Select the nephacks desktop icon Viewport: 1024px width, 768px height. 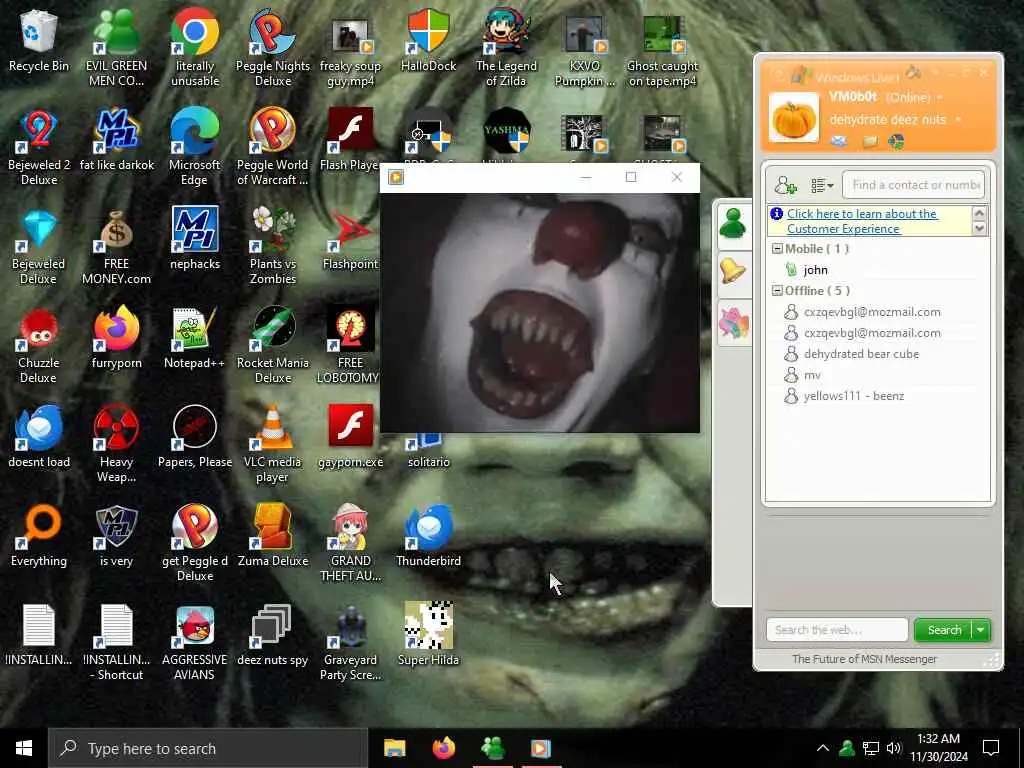click(x=195, y=239)
